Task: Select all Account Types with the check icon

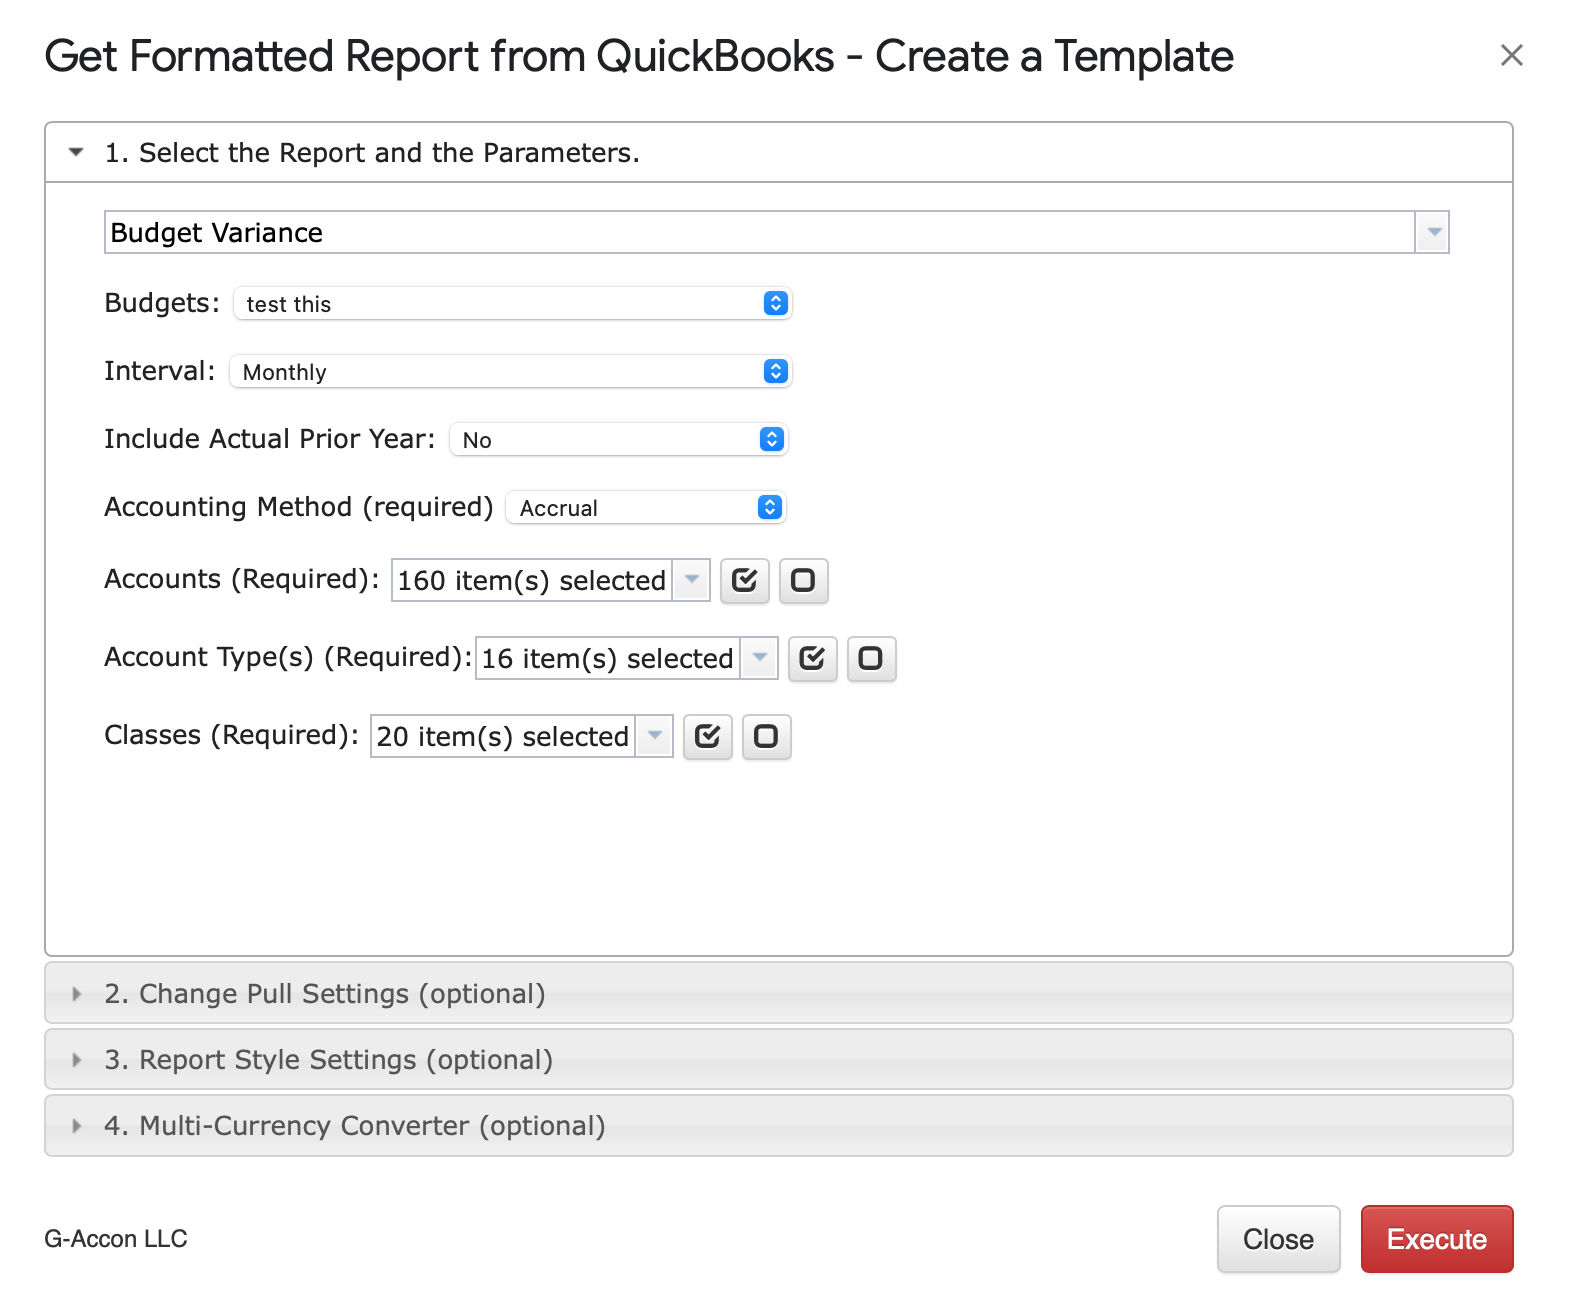Action: point(812,658)
